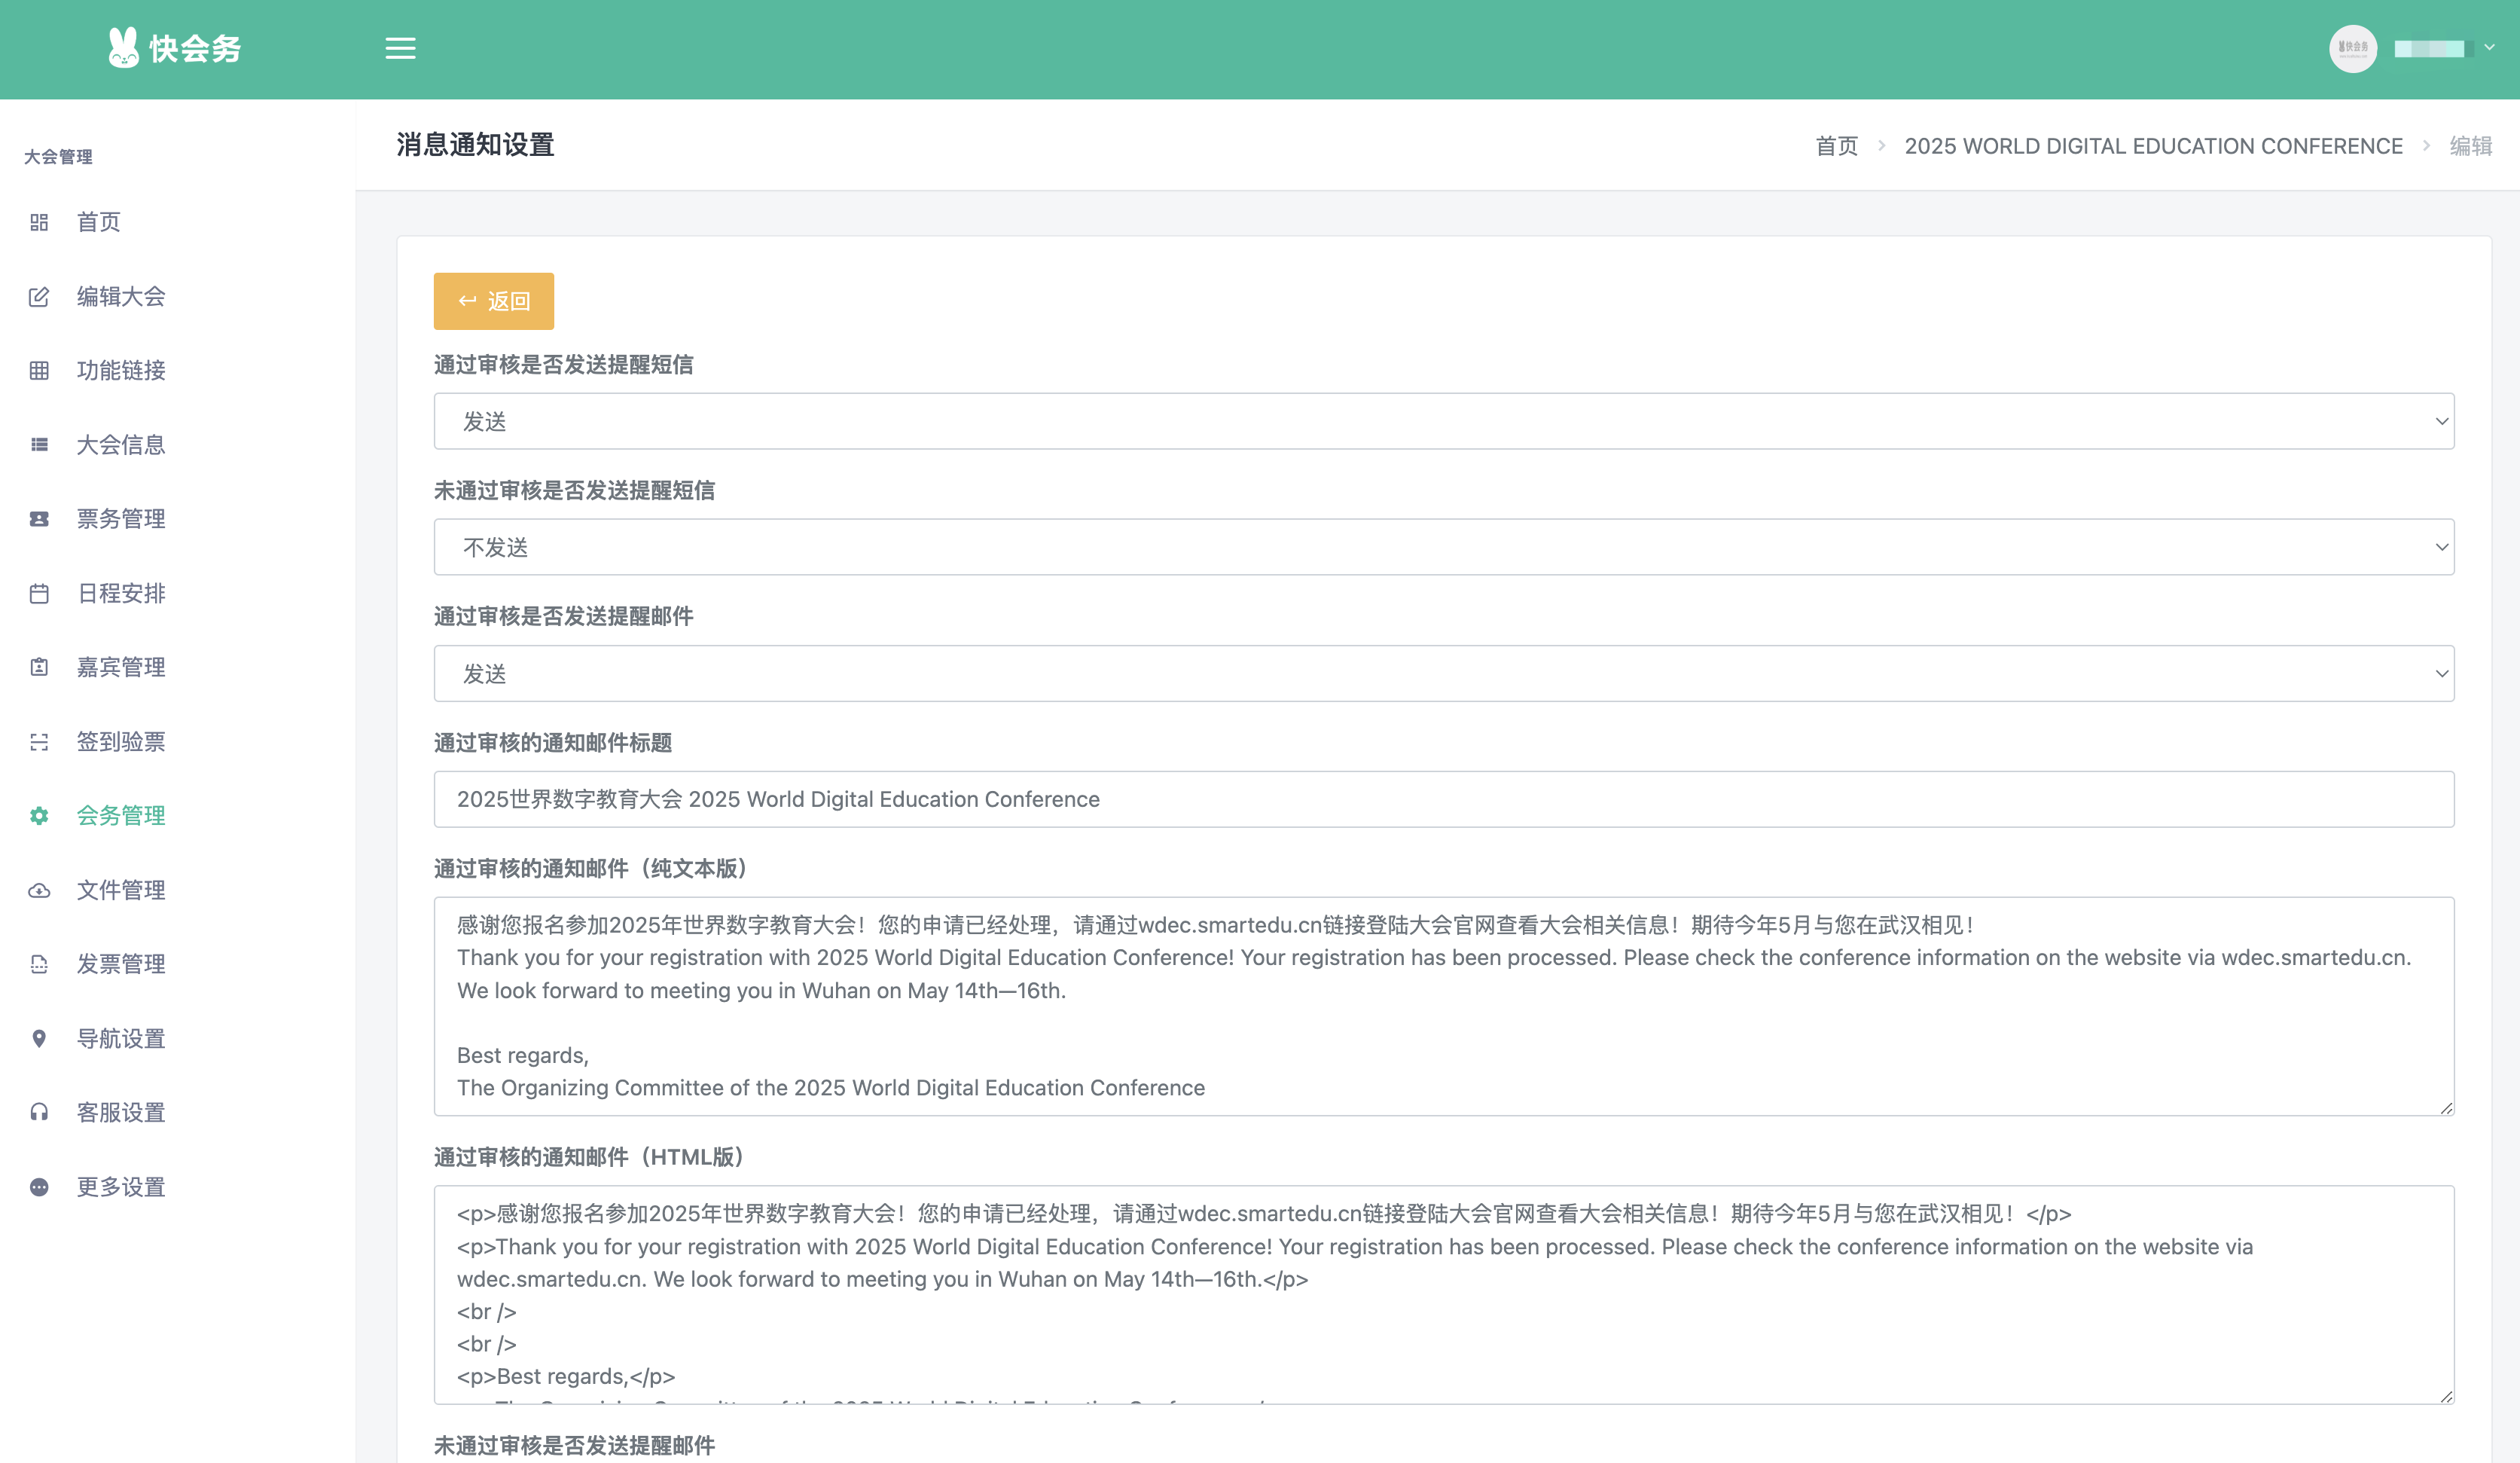Click the 更多设置 ellipsis icon

[x=39, y=1186]
